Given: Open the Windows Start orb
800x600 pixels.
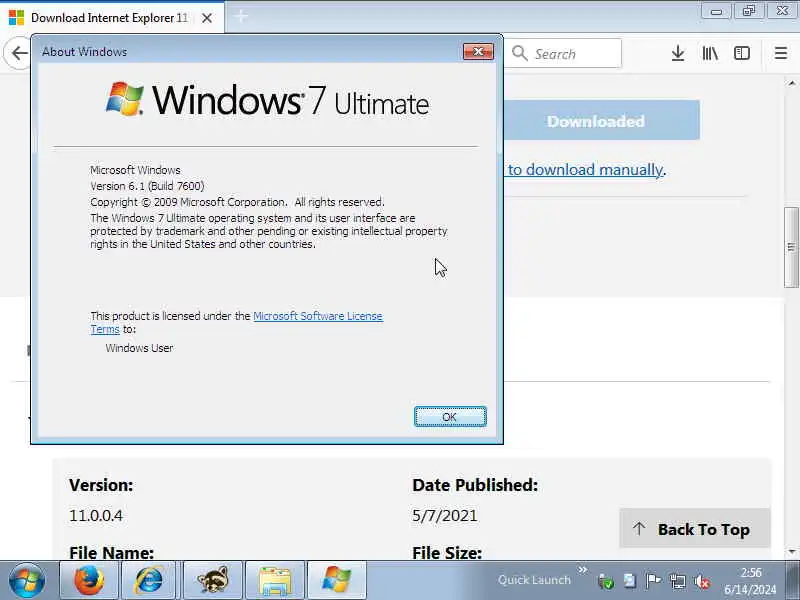Looking at the screenshot, I should click(x=27, y=581).
